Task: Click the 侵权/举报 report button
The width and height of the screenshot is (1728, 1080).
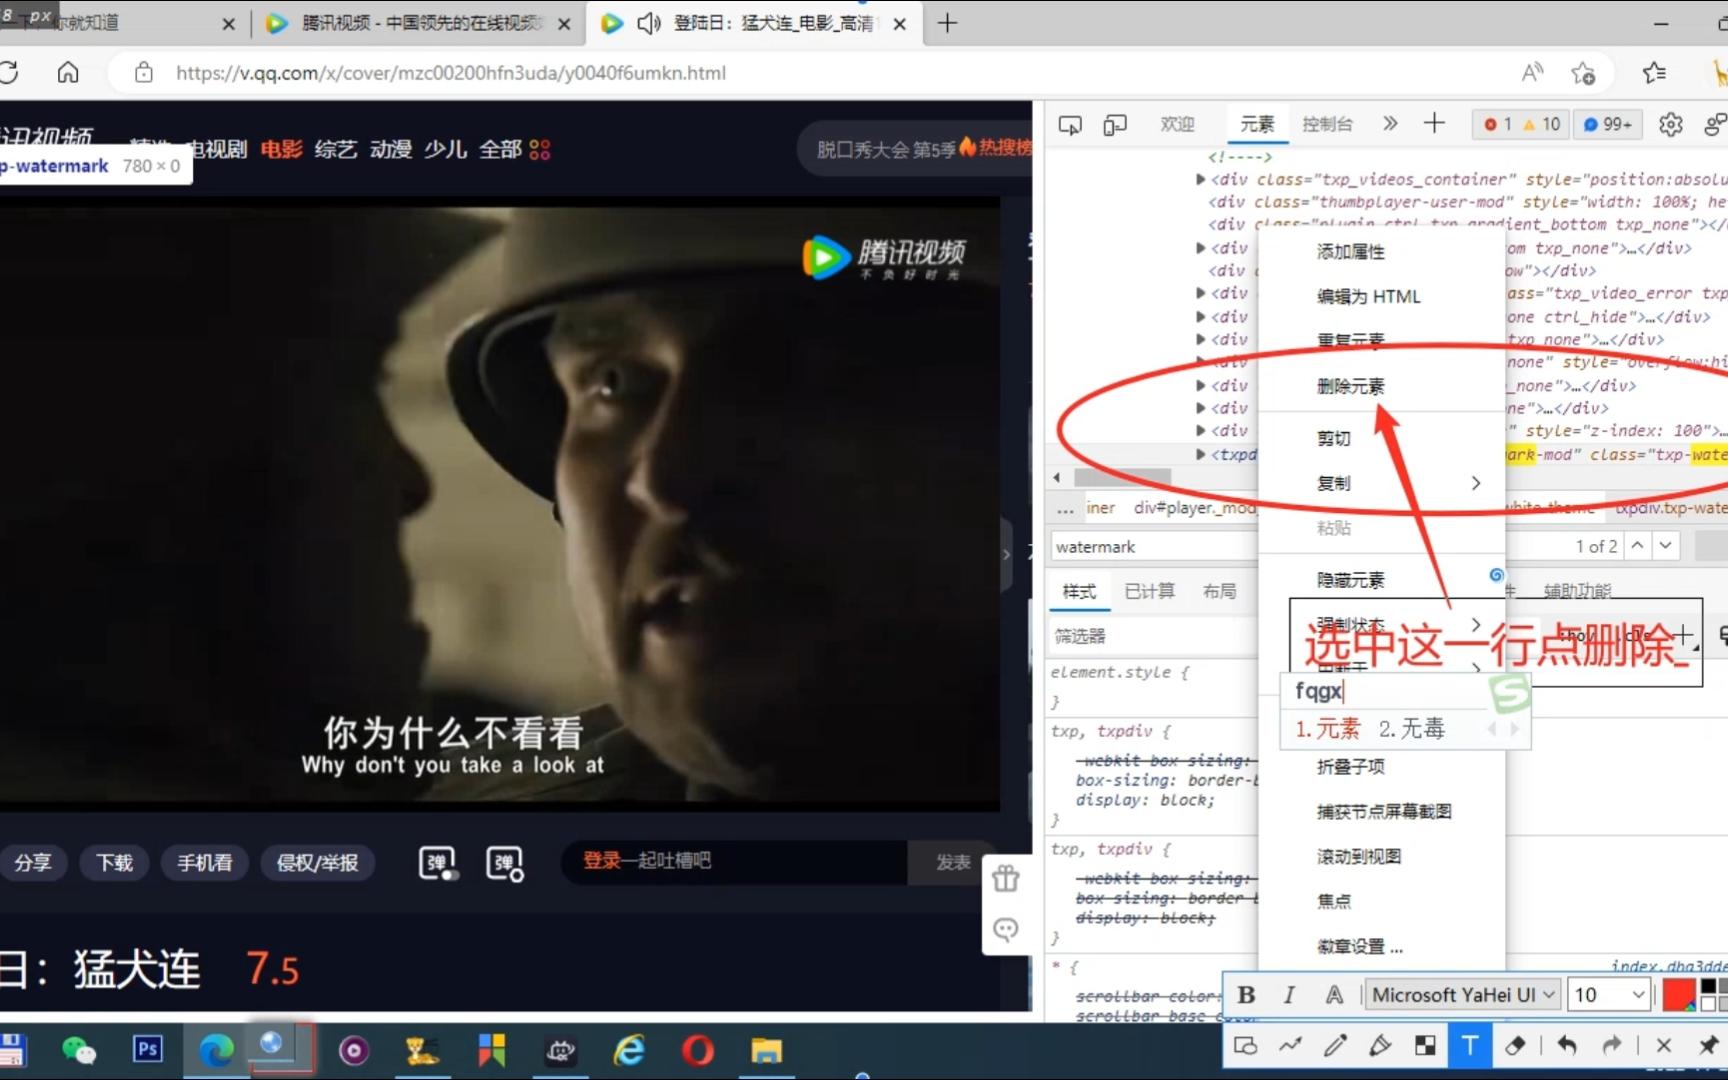Action: pos(318,862)
